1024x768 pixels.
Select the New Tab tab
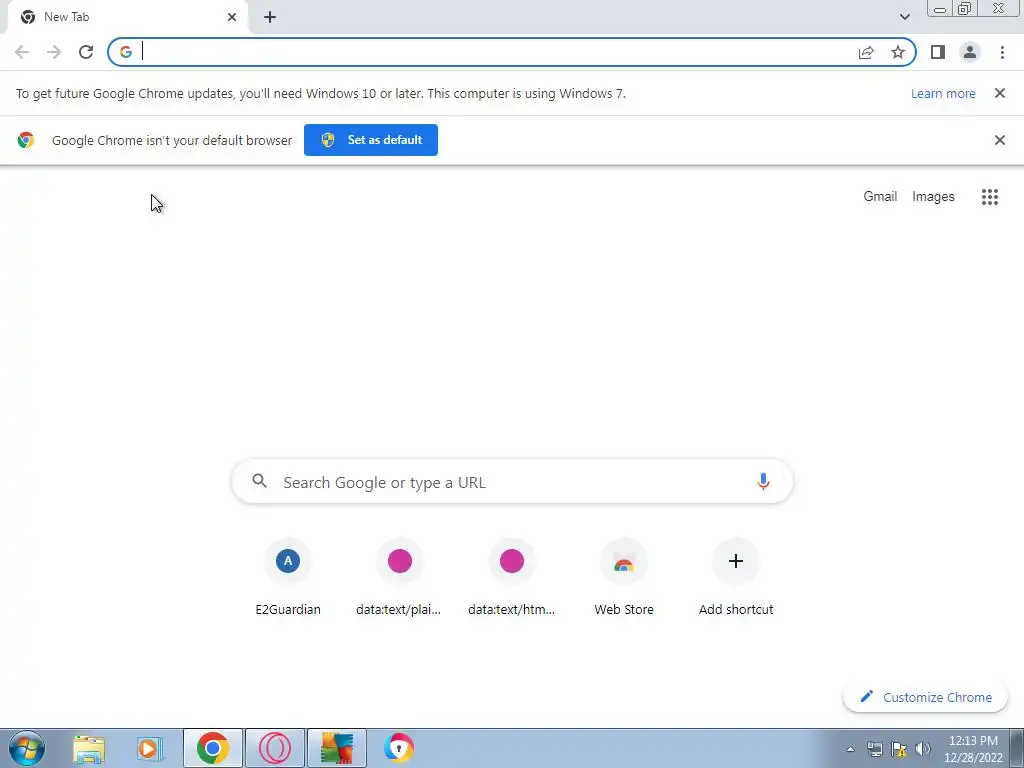click(128, 17)
